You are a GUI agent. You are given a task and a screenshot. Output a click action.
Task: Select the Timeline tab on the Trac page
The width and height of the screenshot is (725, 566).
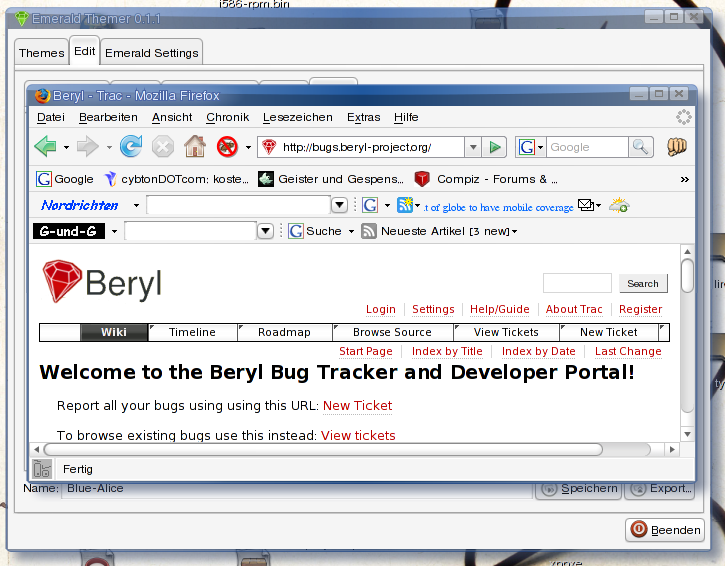tap(192, 332)
